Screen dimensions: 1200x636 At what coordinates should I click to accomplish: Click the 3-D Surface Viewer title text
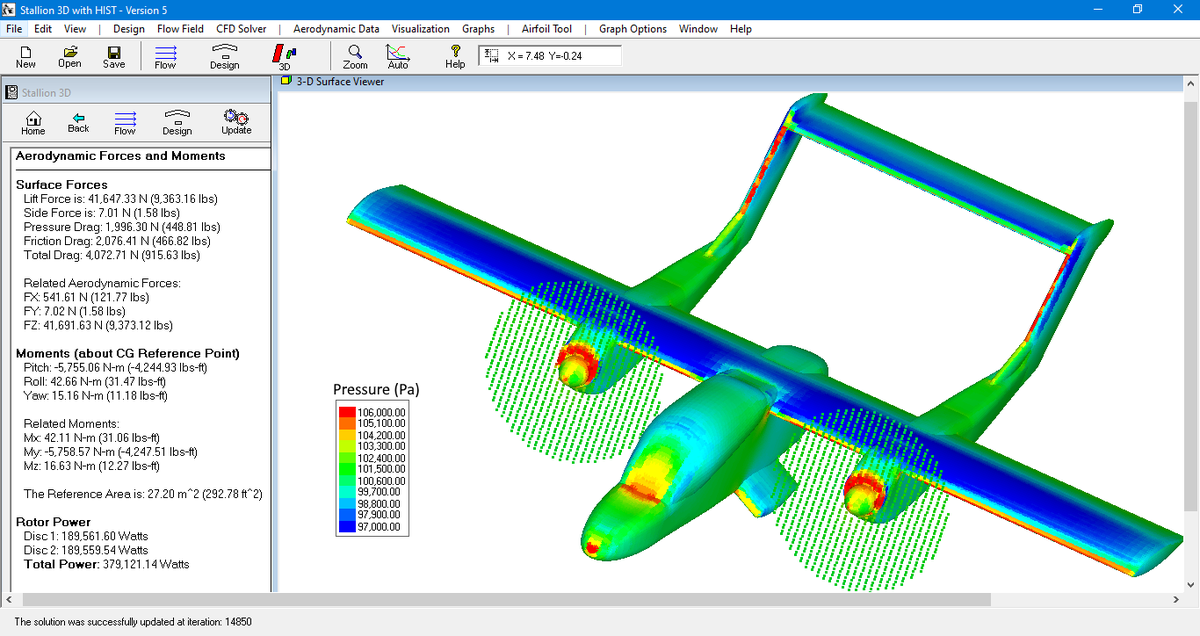[x=340, y=81]
